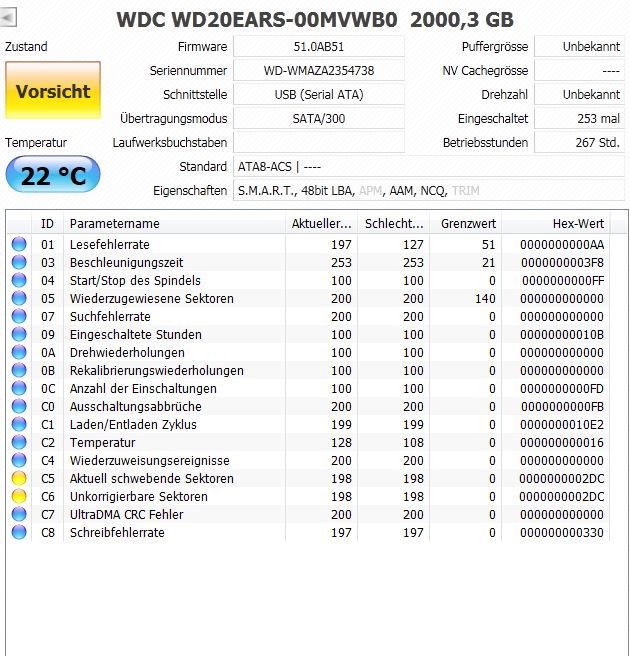The image size is (630, 656).
Task: Select the Beschleunigungszeit parameter name
Action: (126, 262)
